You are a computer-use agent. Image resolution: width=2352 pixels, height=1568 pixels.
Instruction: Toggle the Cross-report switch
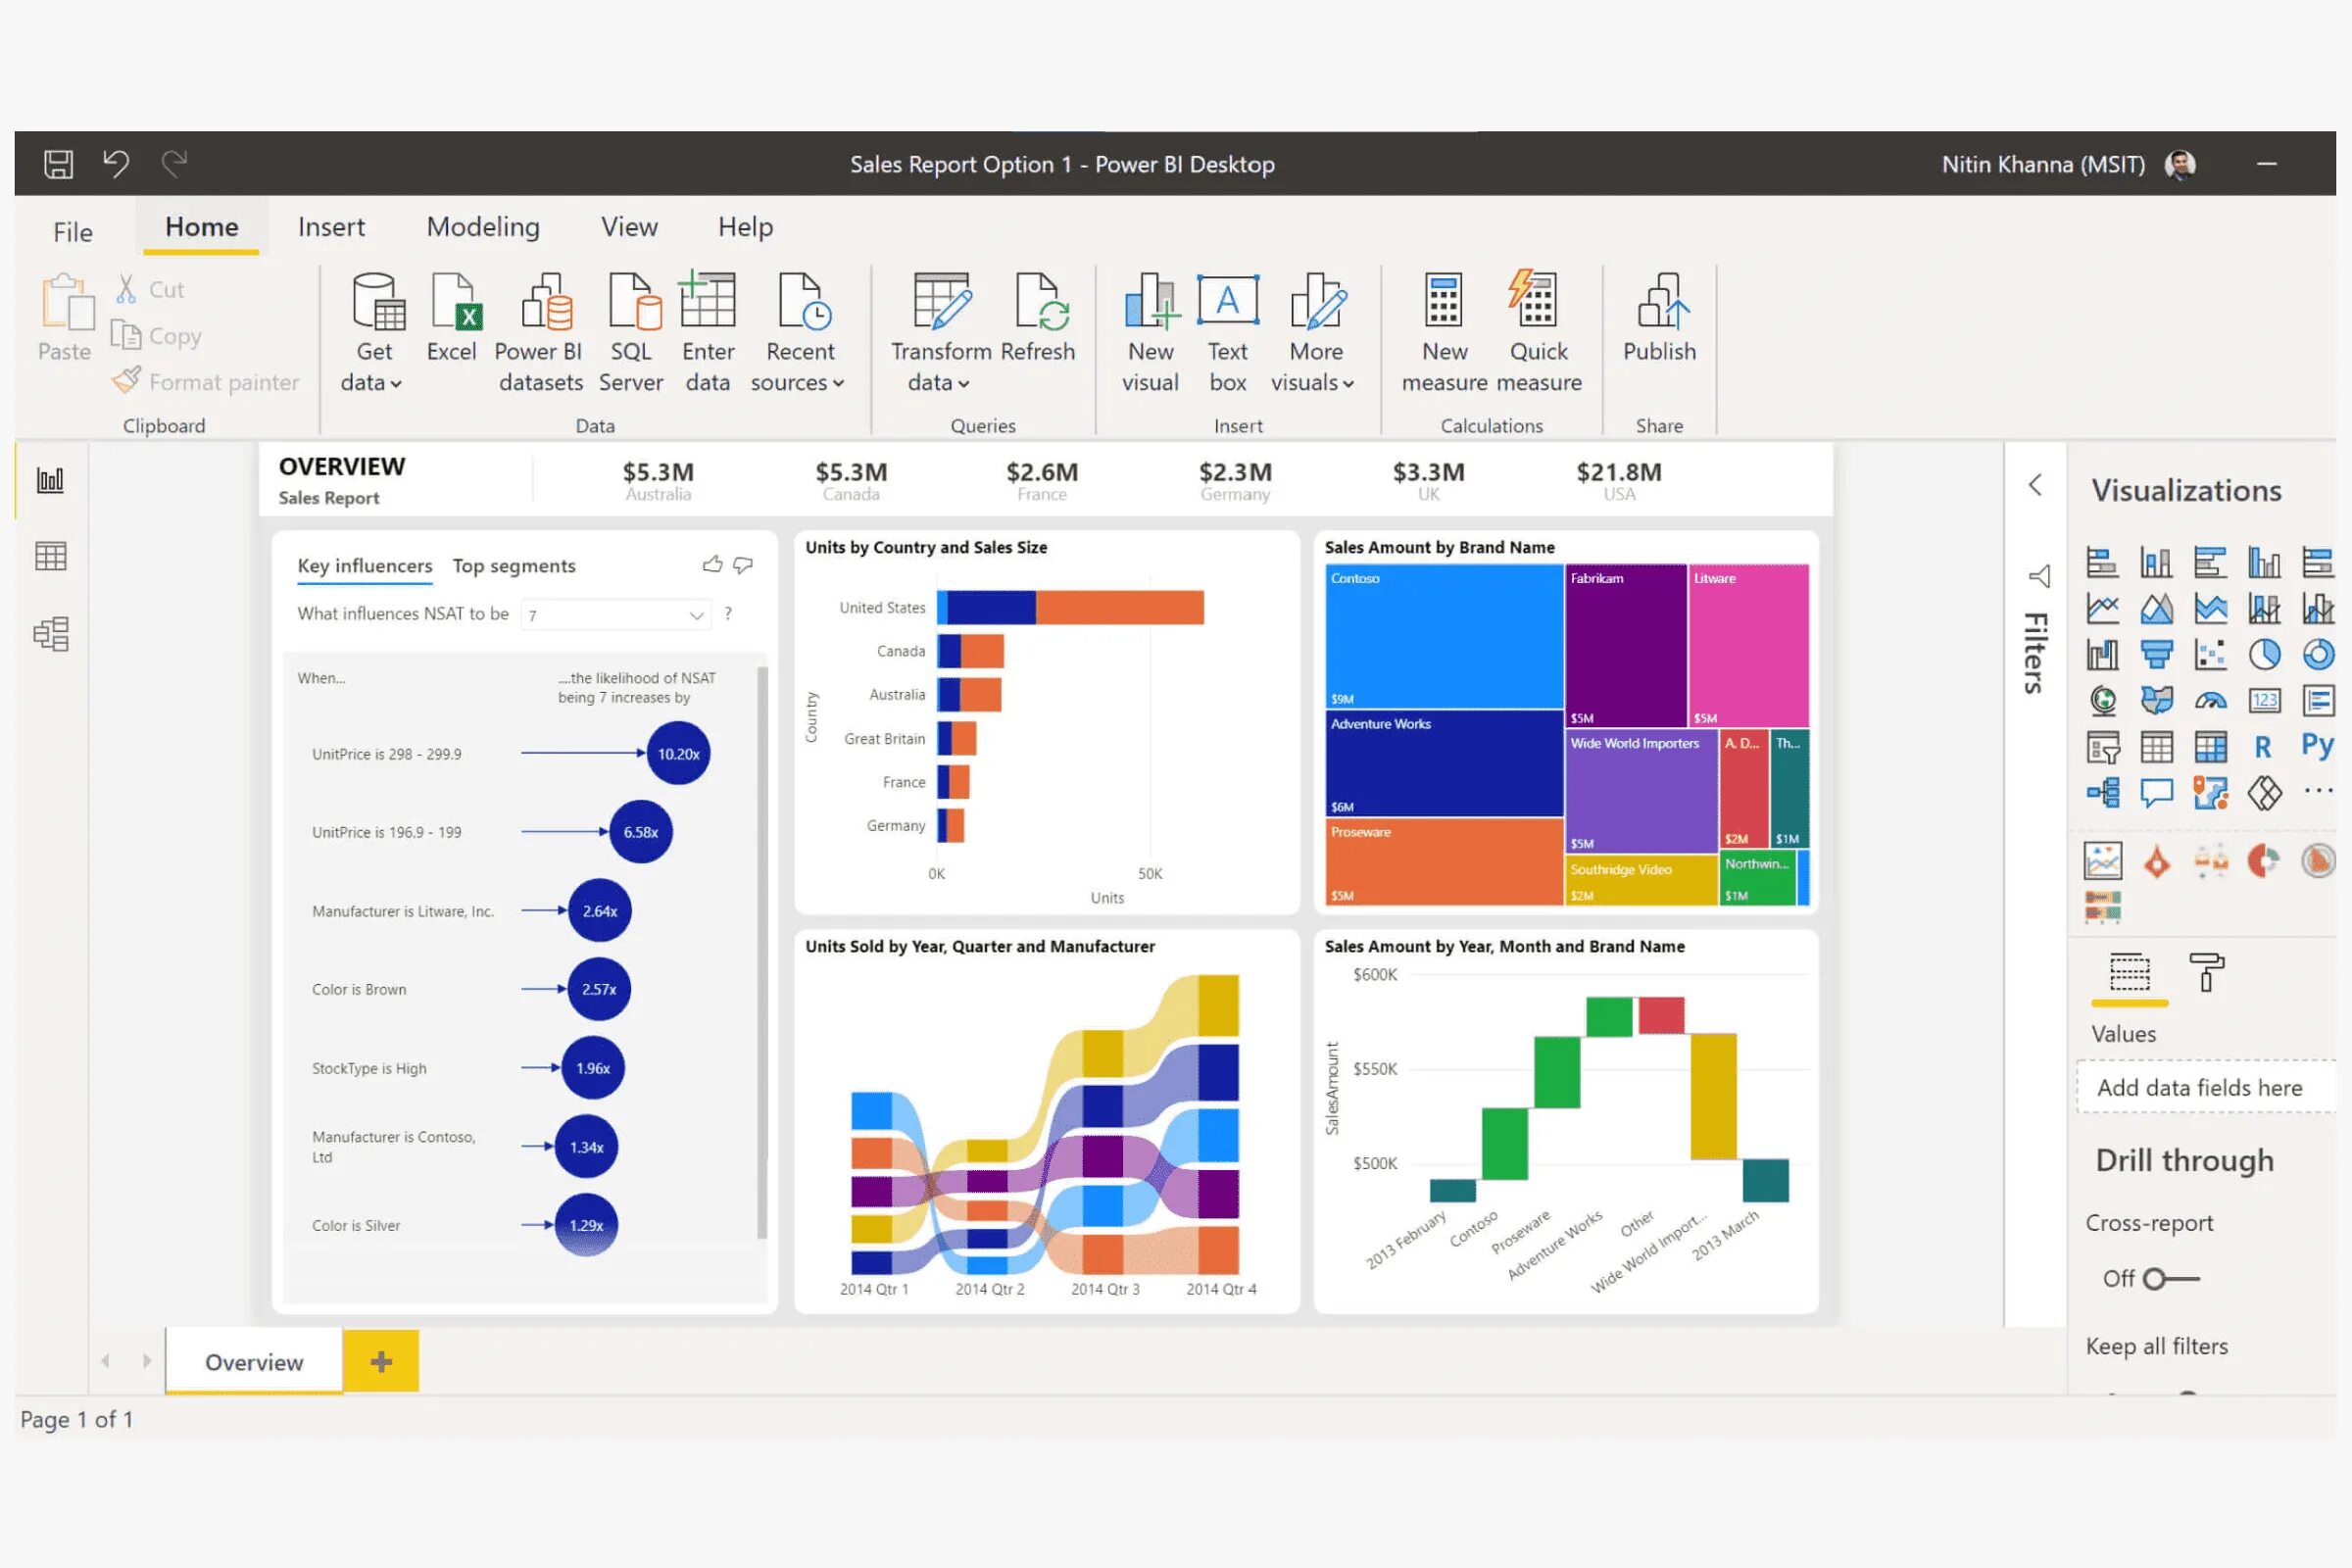(x=2169, y=1278)
